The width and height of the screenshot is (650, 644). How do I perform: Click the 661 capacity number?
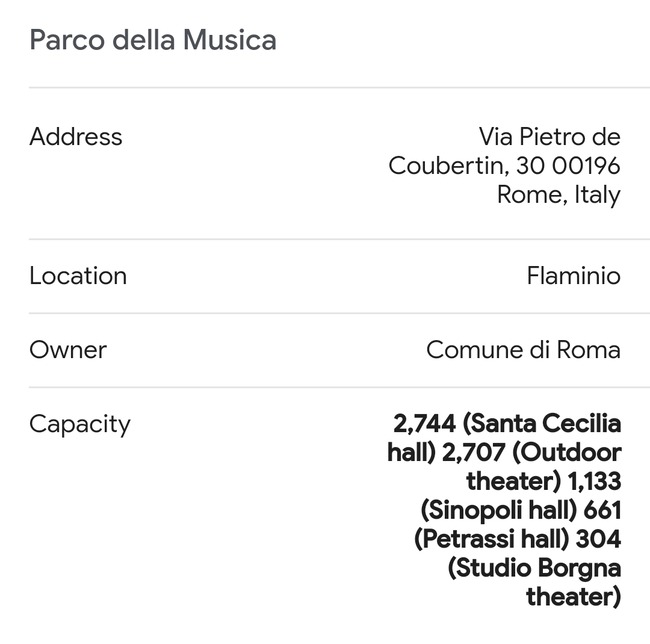click(601, 511)
